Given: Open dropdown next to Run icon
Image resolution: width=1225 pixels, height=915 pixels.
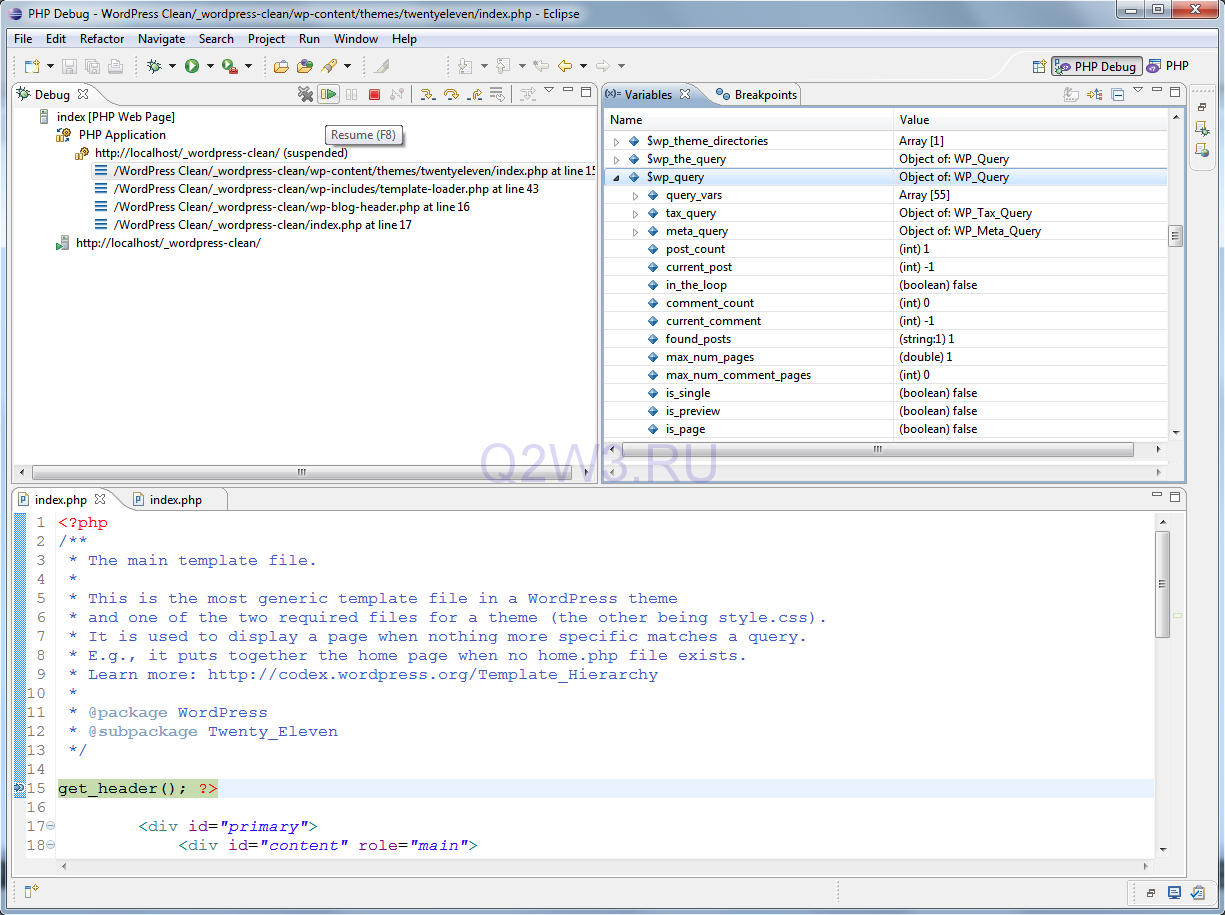Looking at the screenshot, I should coord(210,66).
